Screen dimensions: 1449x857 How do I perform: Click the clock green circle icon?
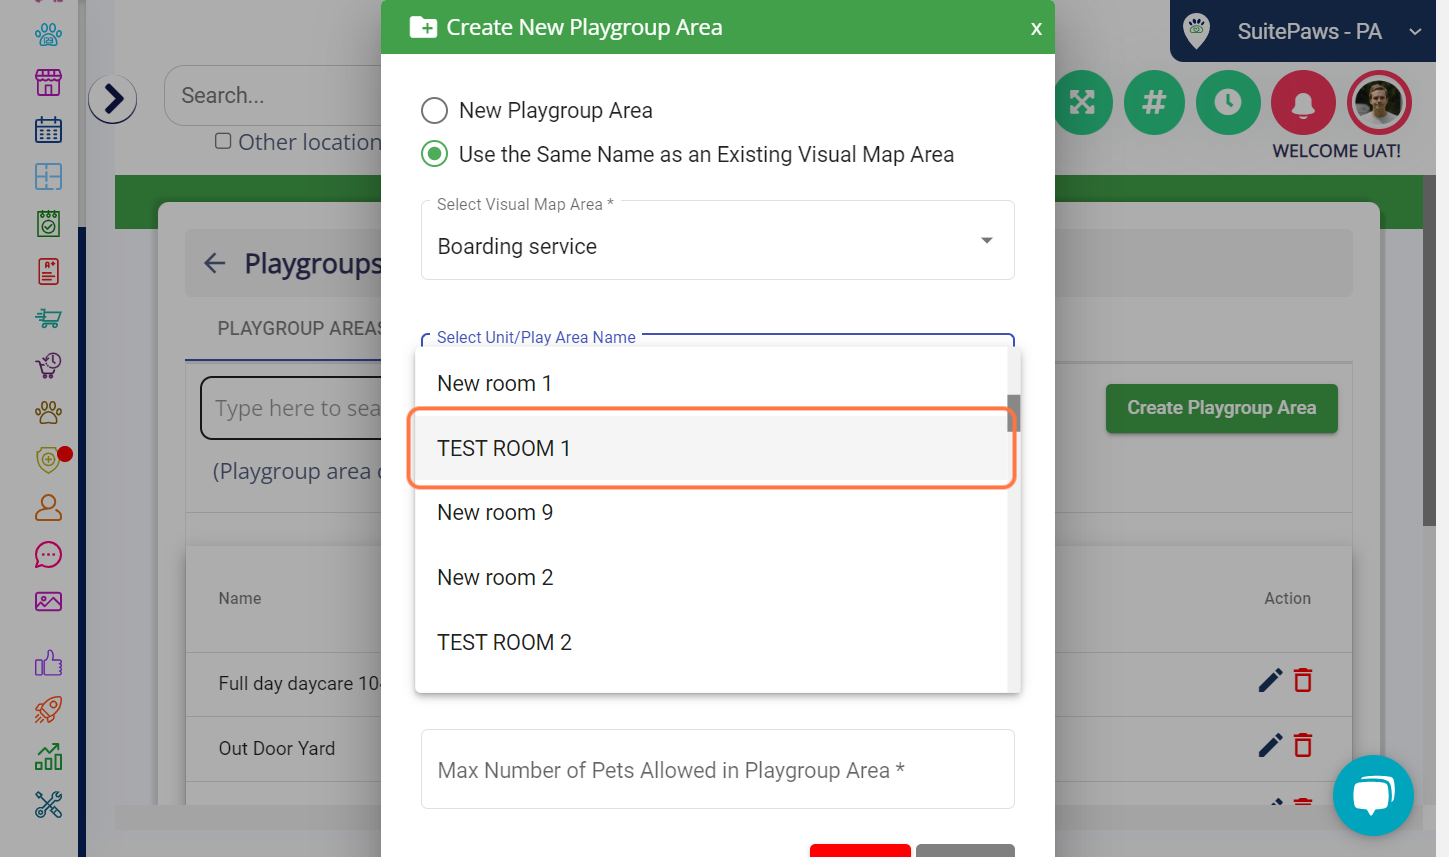click(x=1228, y=102)
